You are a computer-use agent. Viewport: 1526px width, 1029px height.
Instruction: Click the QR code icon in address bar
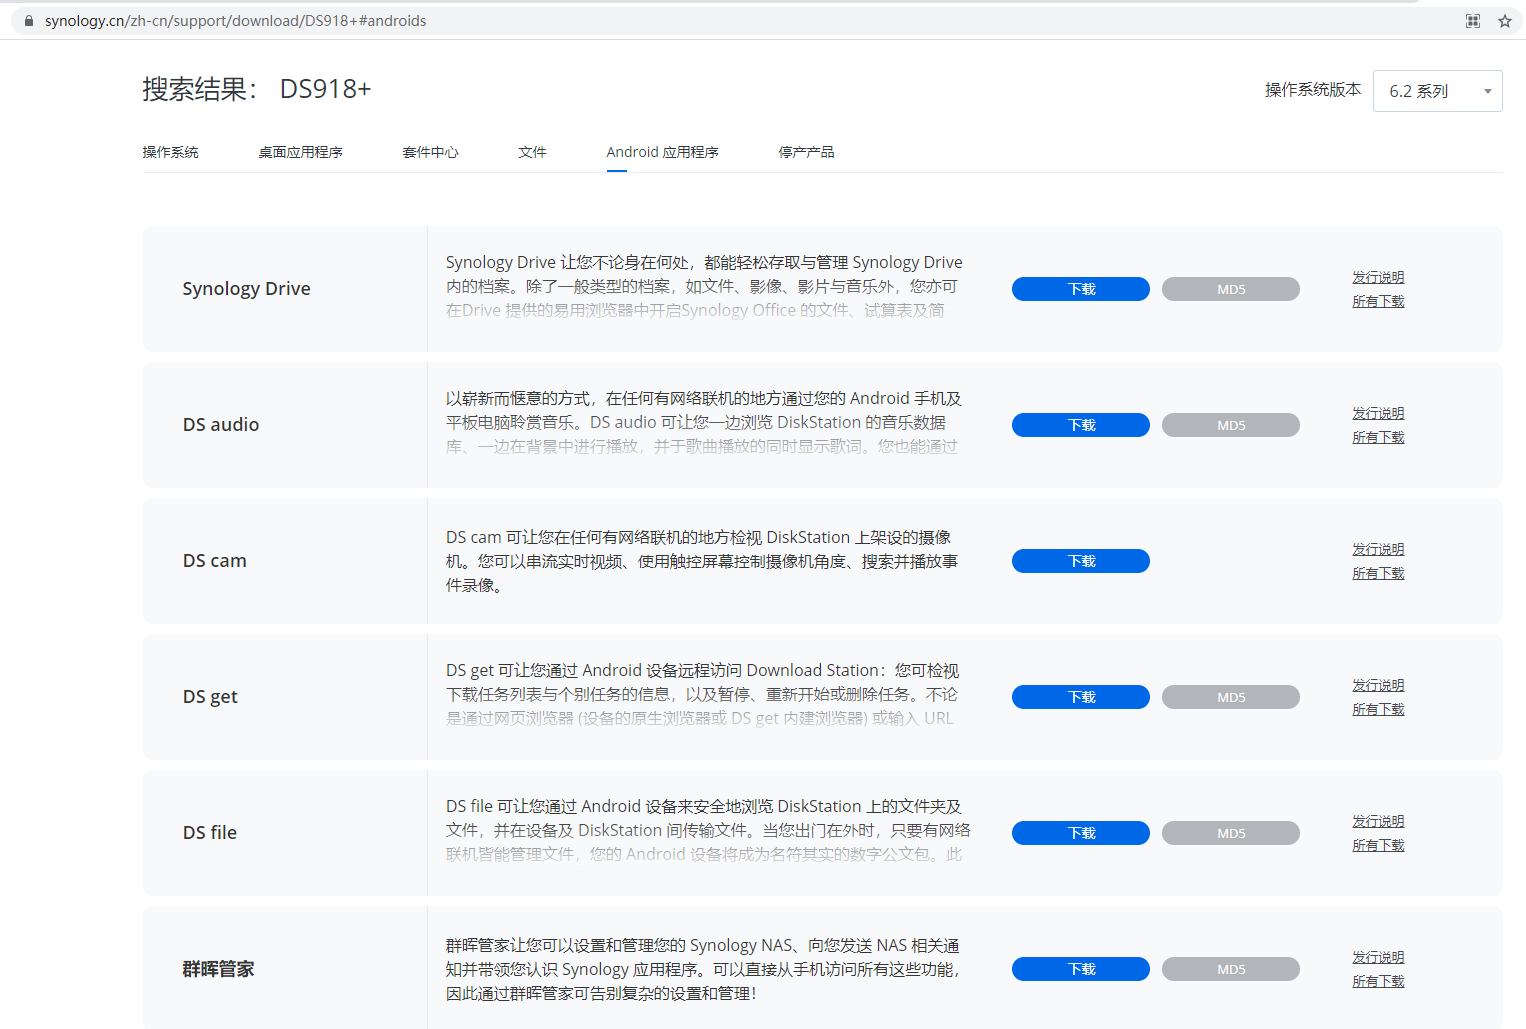pyautogui.click(x=1473, y=21)
